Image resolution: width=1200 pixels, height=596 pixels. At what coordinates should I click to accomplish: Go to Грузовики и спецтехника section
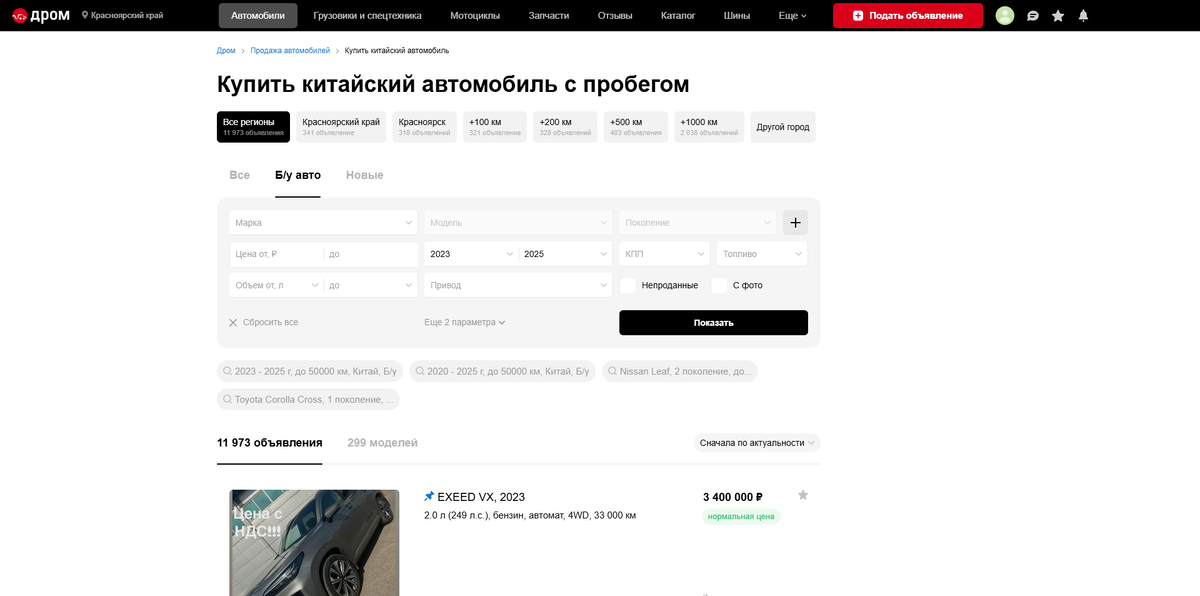coord(367,15)
